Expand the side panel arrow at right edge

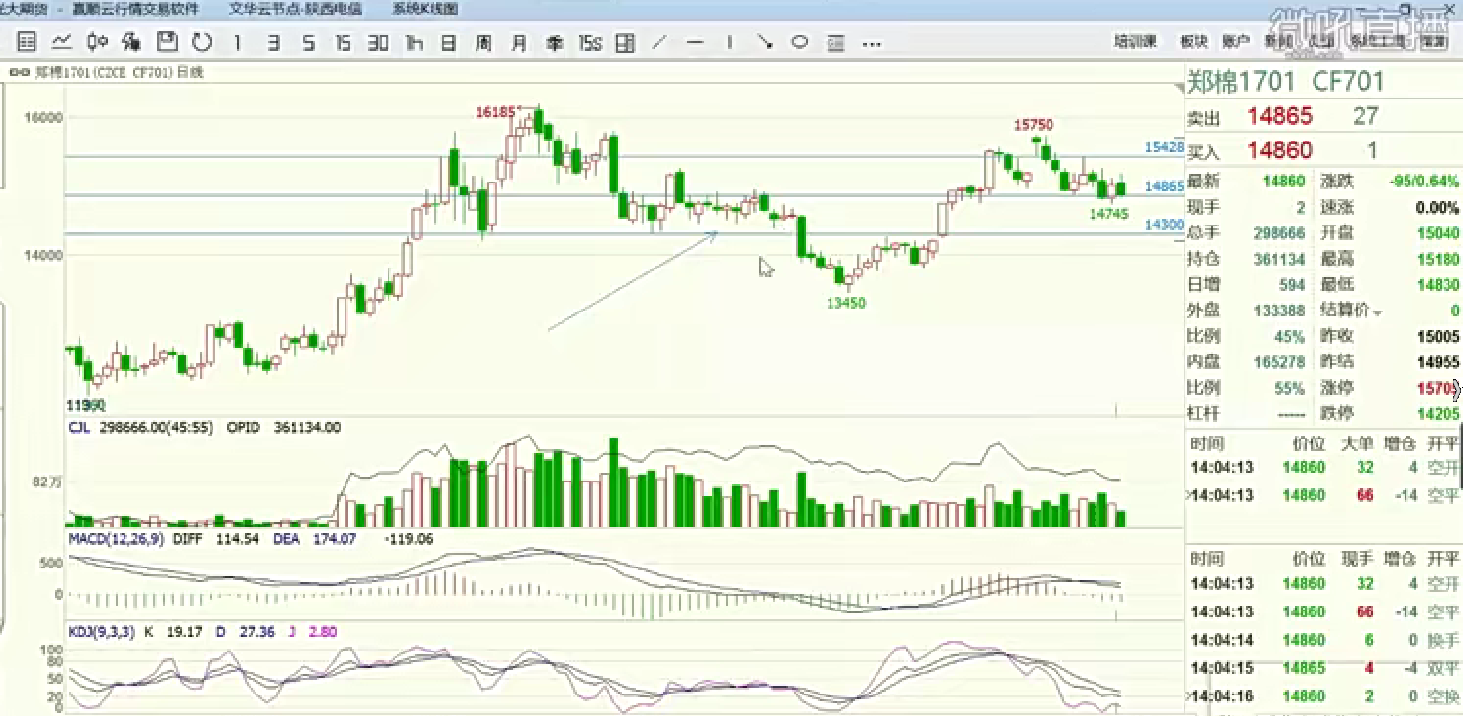click(x=1455, y=388)
